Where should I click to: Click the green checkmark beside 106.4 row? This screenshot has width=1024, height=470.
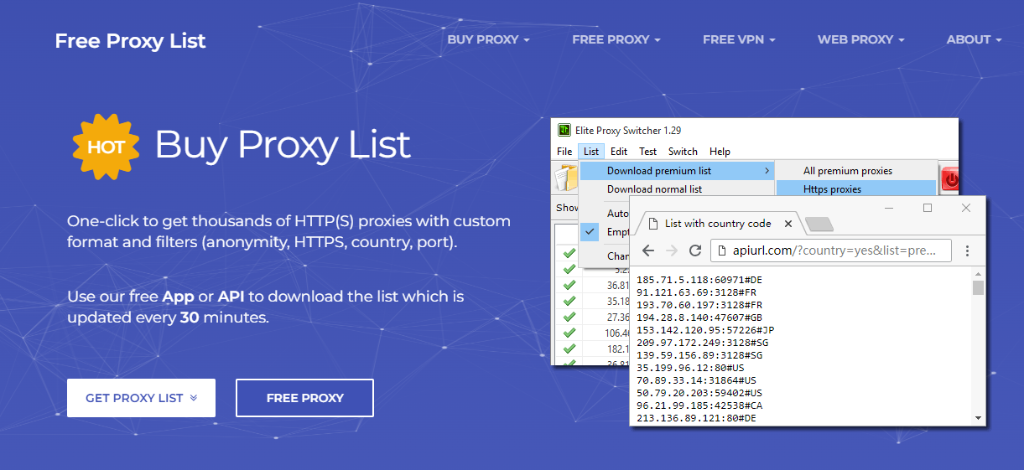[569, 332]
